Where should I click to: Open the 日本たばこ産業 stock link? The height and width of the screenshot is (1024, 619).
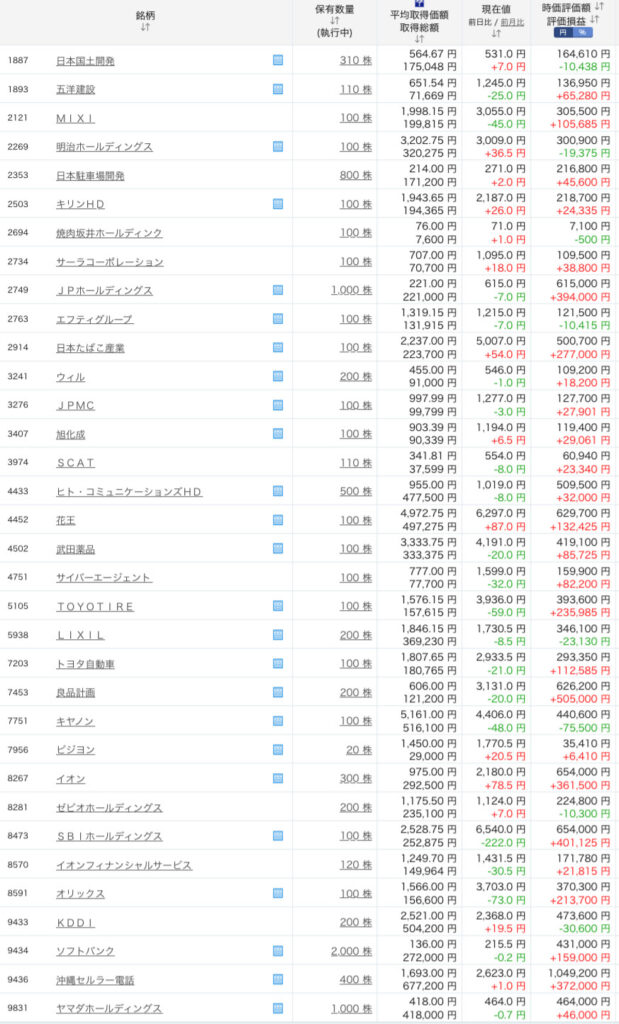pos(90,348)
